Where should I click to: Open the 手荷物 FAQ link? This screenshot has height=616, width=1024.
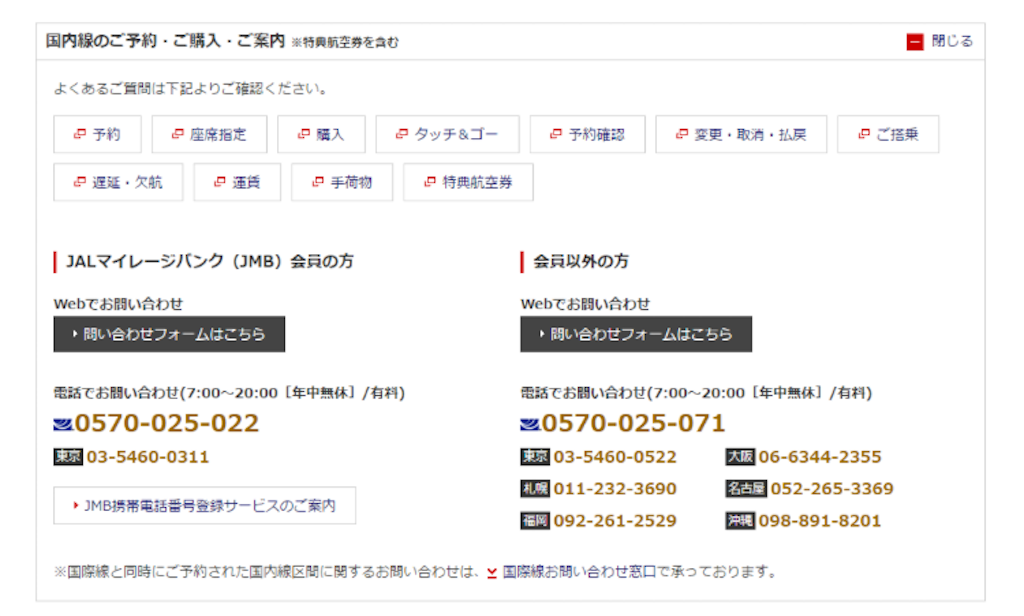tap(342, 182)
